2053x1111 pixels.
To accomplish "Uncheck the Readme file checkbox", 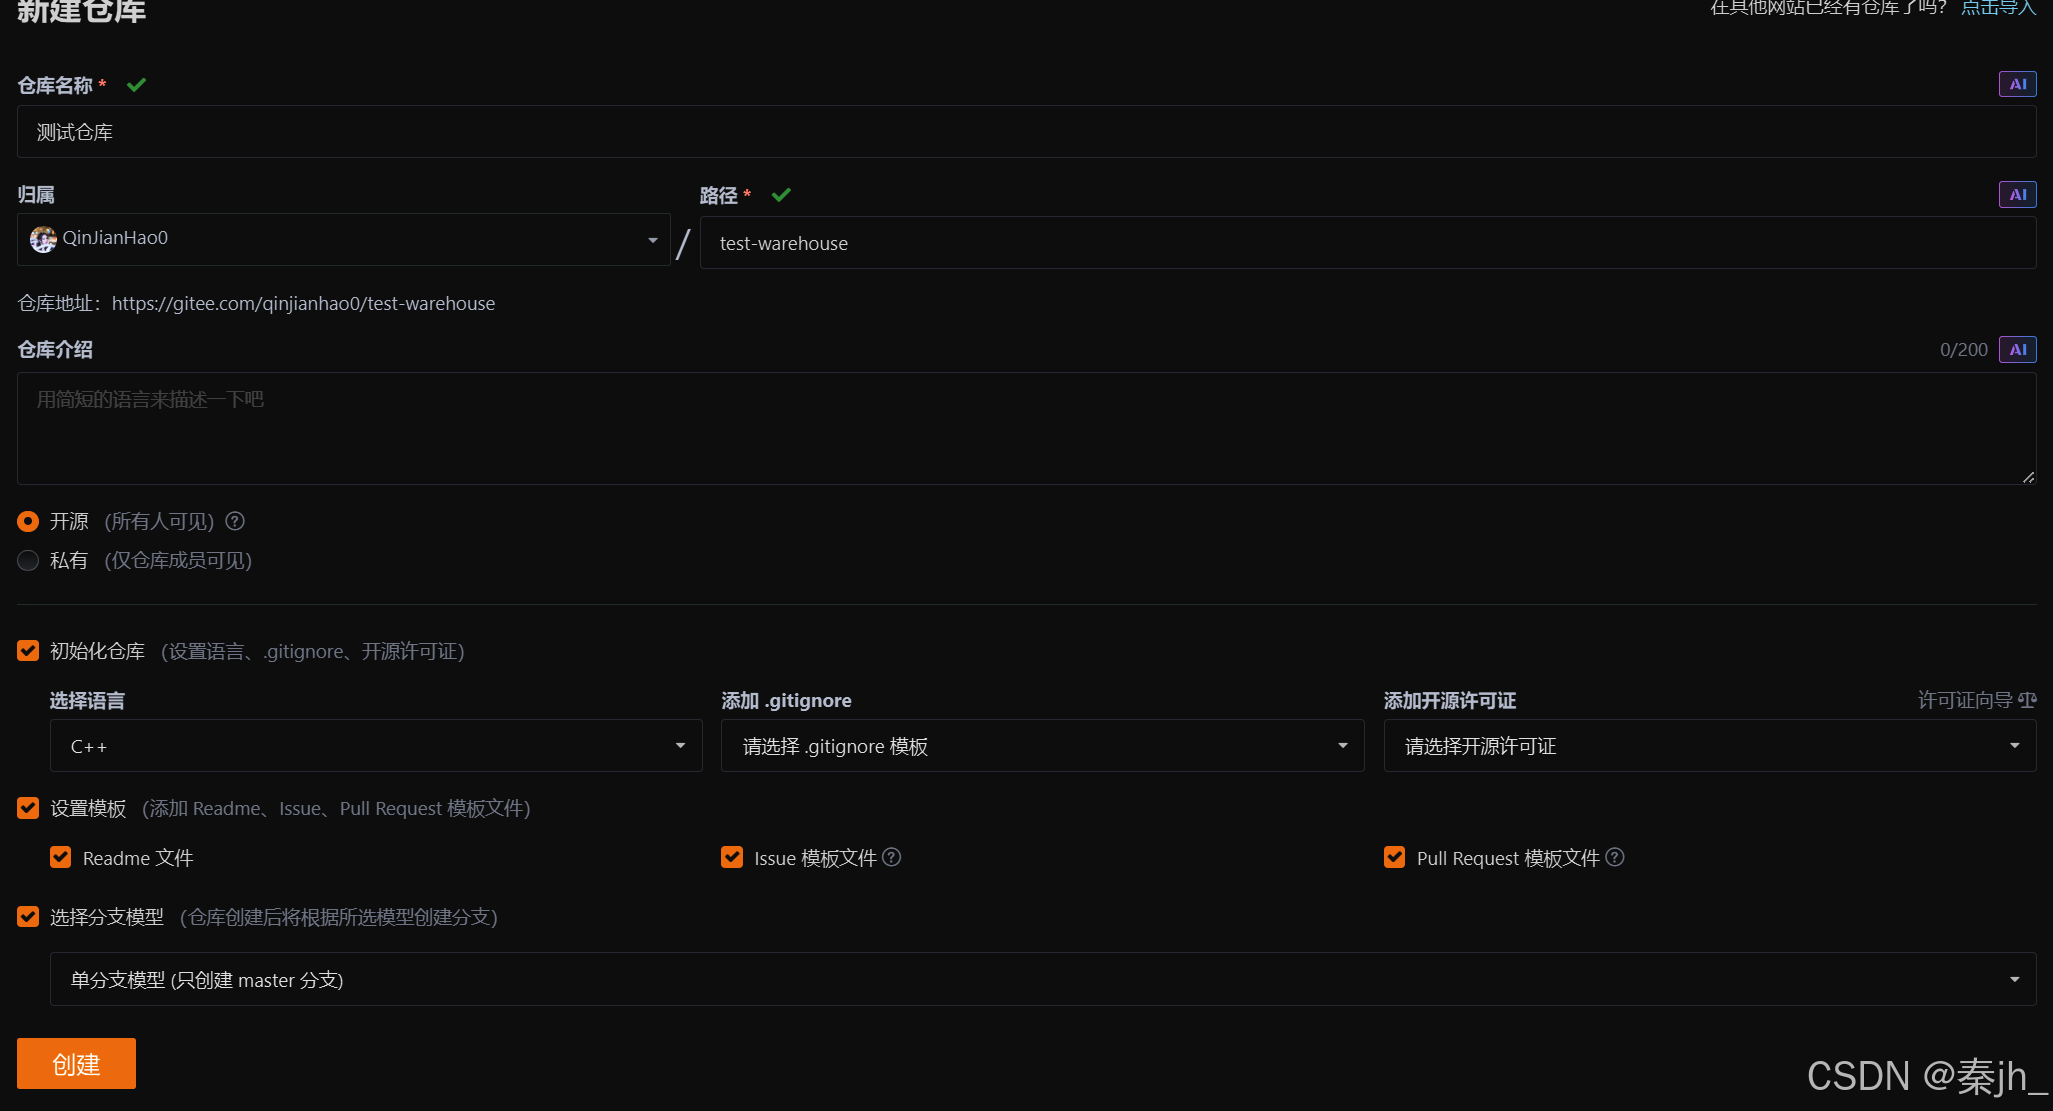I will [61, 857].
